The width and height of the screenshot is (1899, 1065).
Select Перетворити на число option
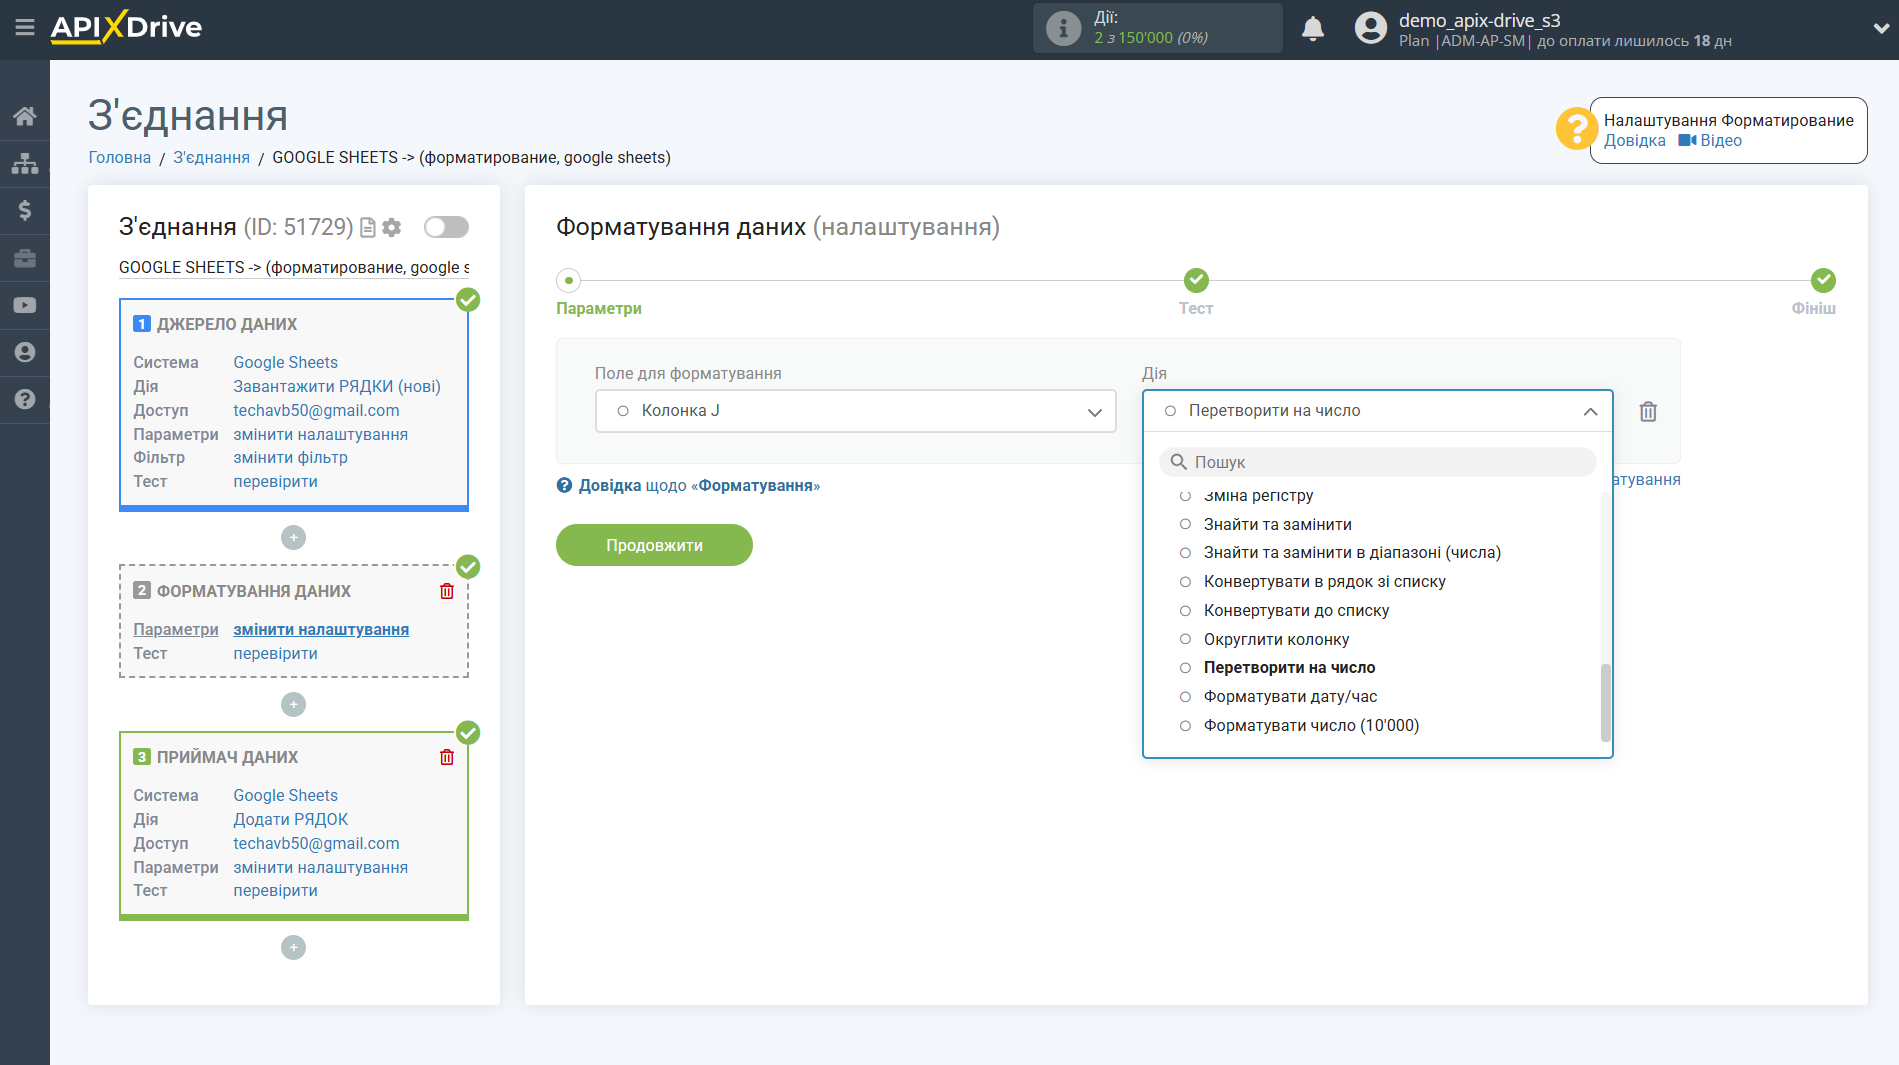coord(1289,668)
